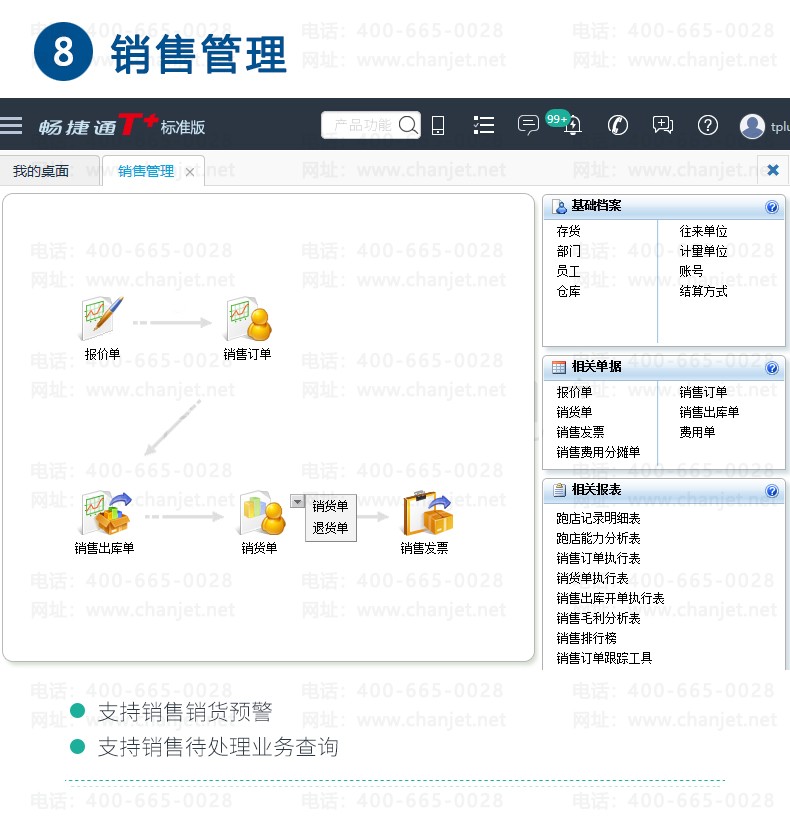Open the 销售出库单 flowchart icon
790x820 pixels.
click(106, 513)
